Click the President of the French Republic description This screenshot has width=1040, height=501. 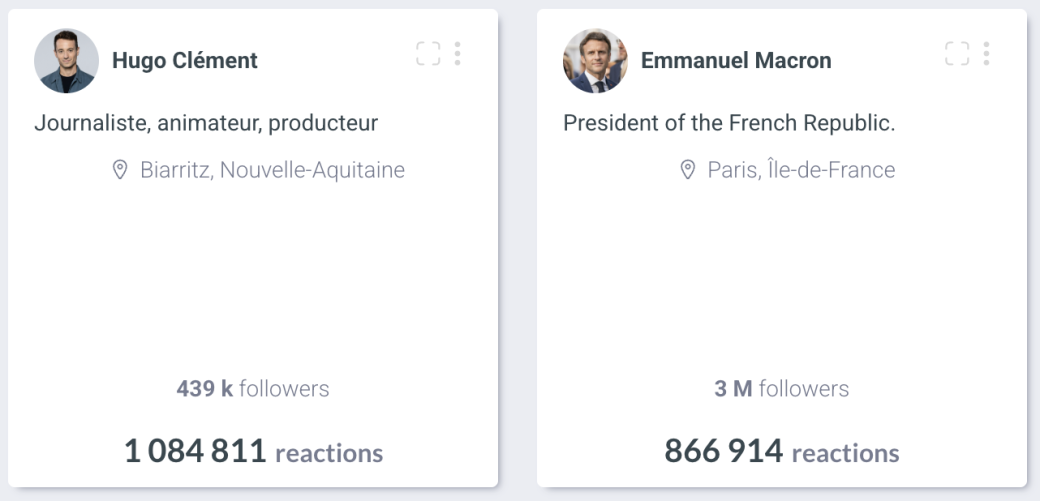[x=729, y=123]
